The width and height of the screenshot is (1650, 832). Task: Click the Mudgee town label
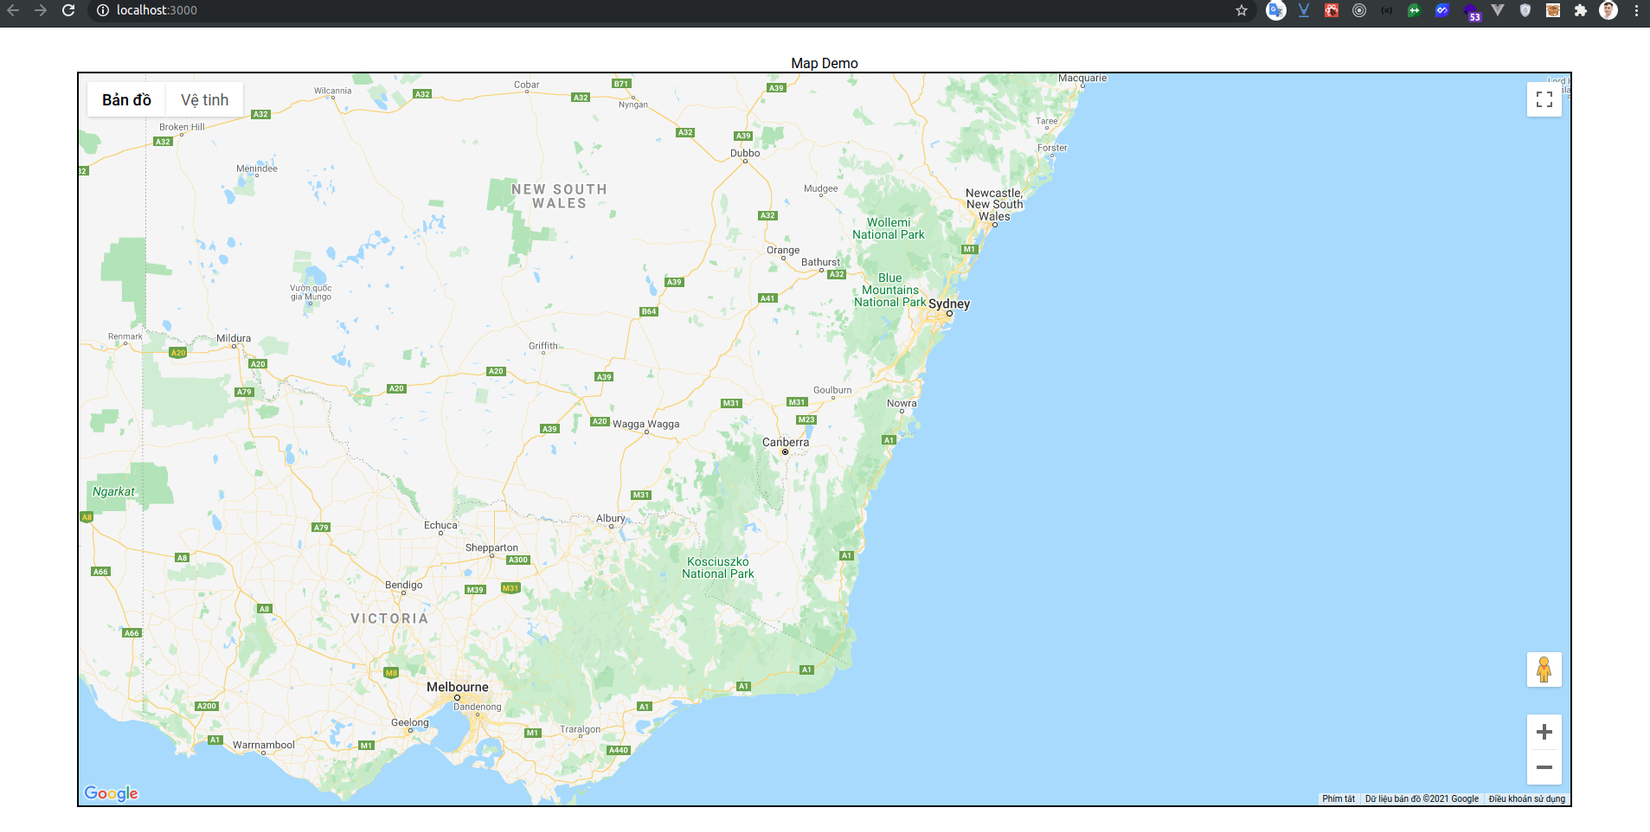821,188
